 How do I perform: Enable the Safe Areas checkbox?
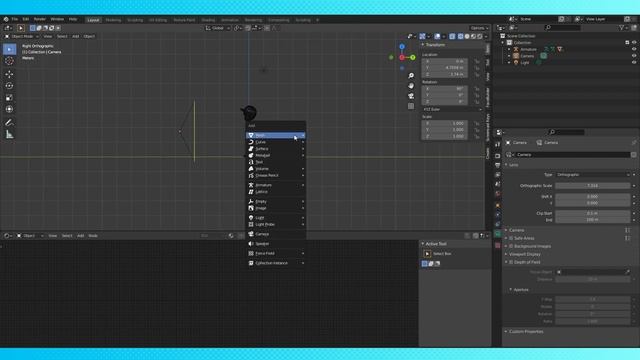tap(511, 238)
